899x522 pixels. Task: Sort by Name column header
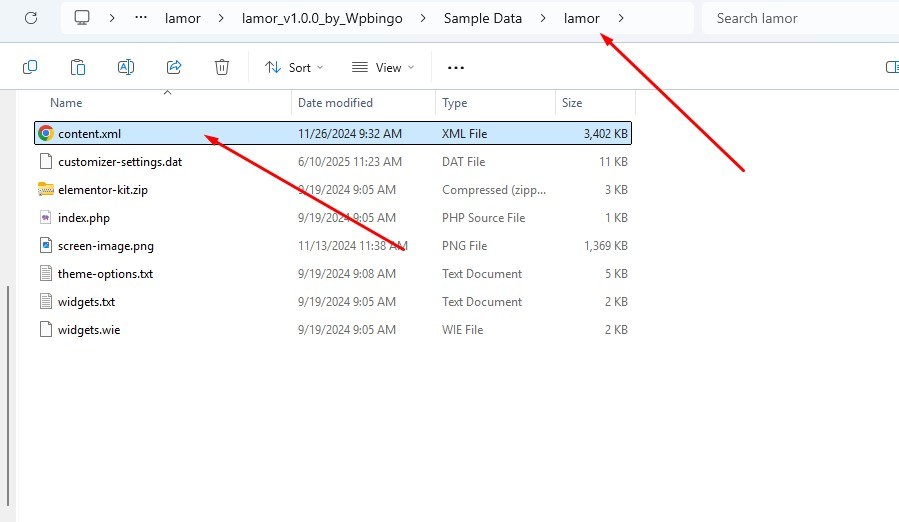pos(66,103)
